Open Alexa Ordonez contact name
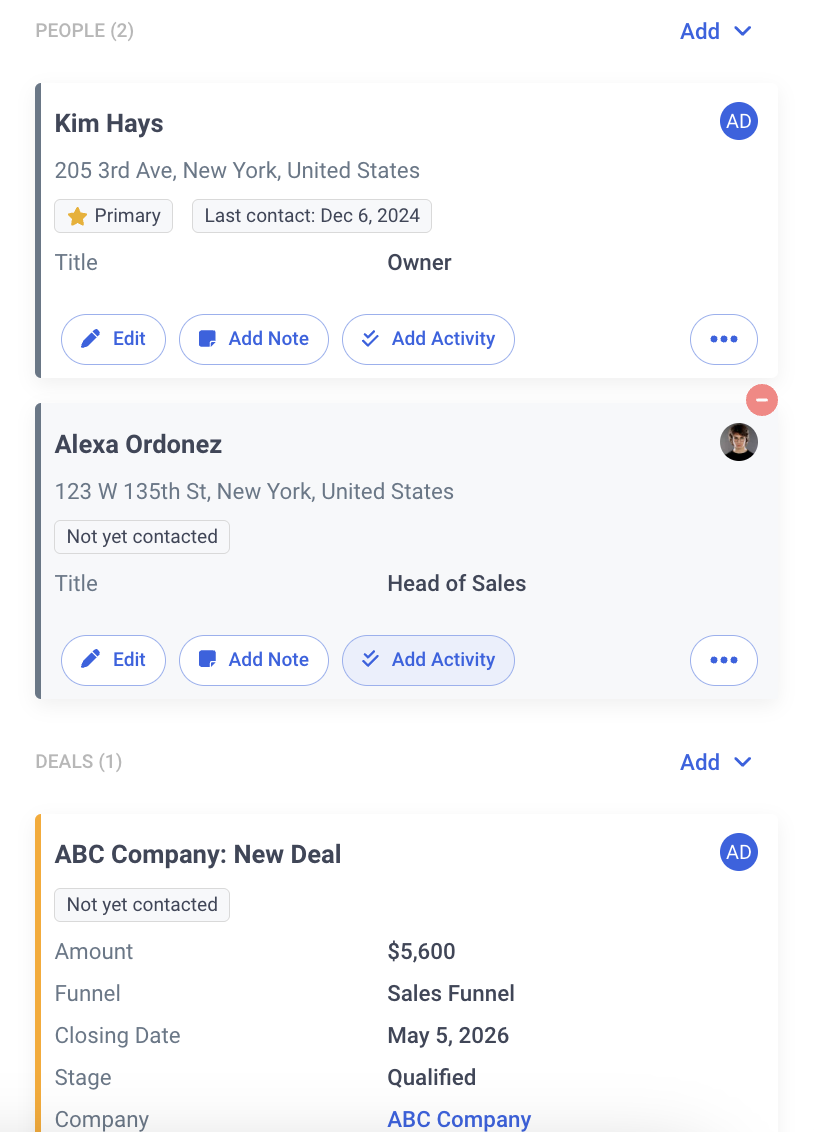The width and height of the screenshot is (814, 1132). [x=138, y=444]
